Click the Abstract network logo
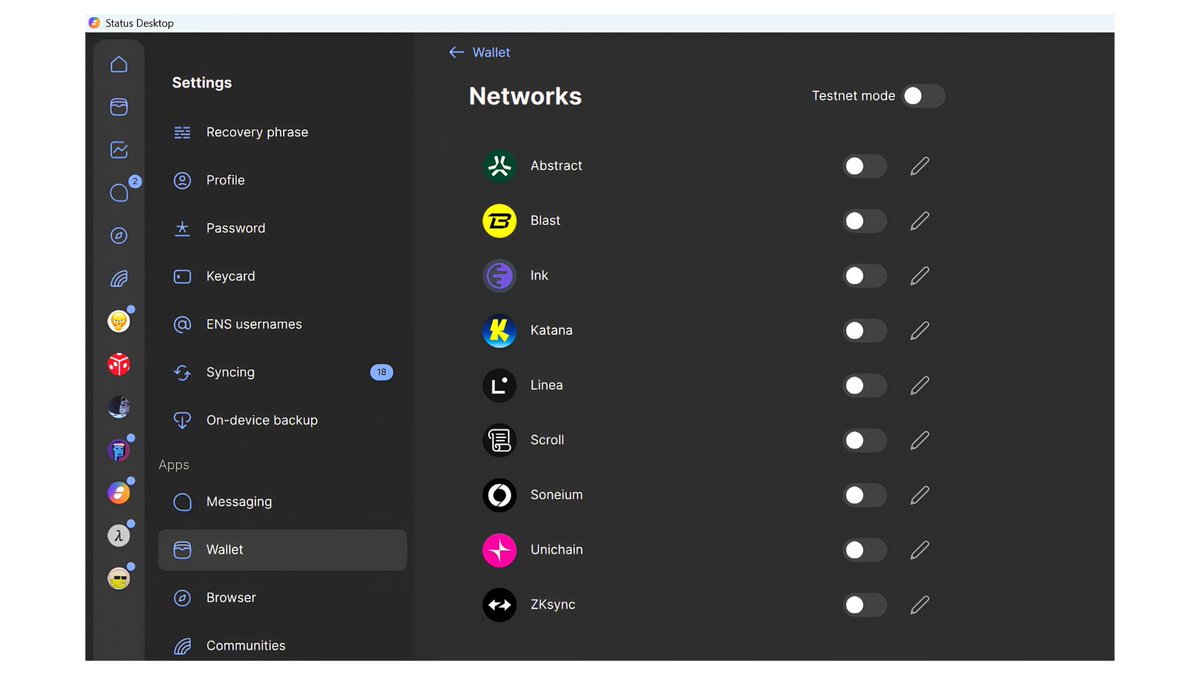The height and width of the screenshot is (675, 1200). pyautogui.click(x=500, y=166)
